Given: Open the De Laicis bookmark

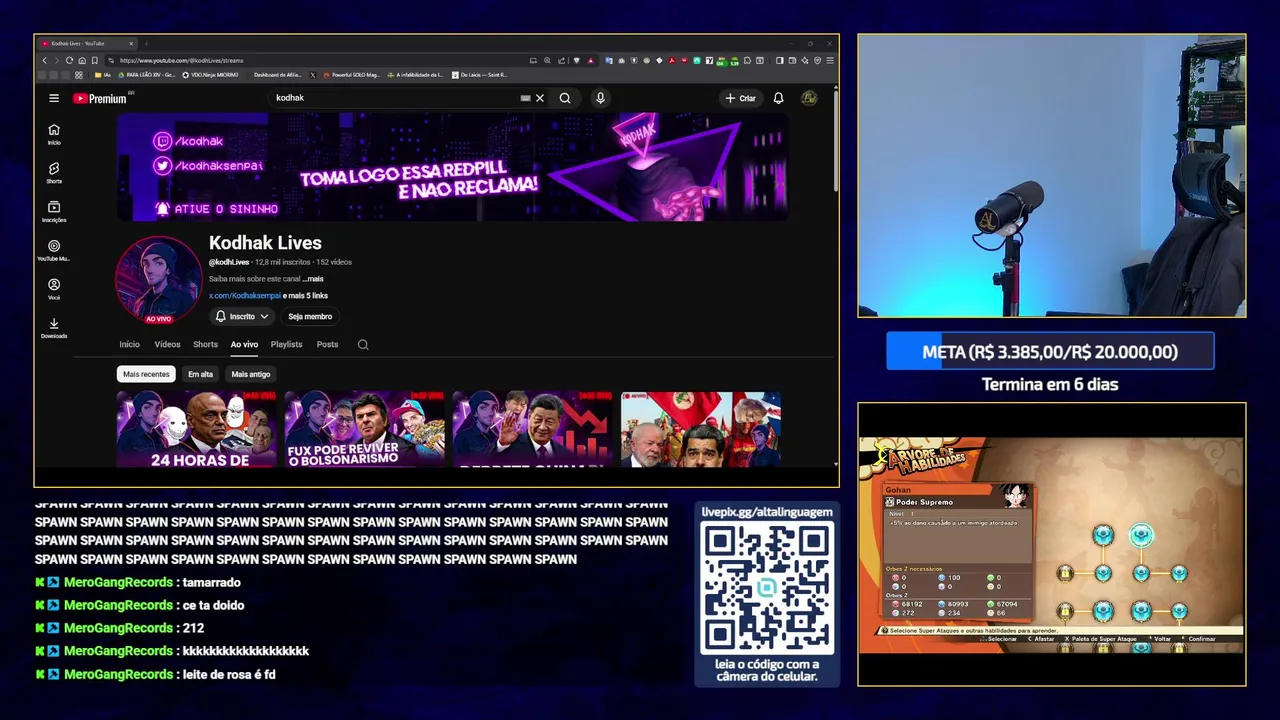Looking at the screenshot, I should point(480,75).
